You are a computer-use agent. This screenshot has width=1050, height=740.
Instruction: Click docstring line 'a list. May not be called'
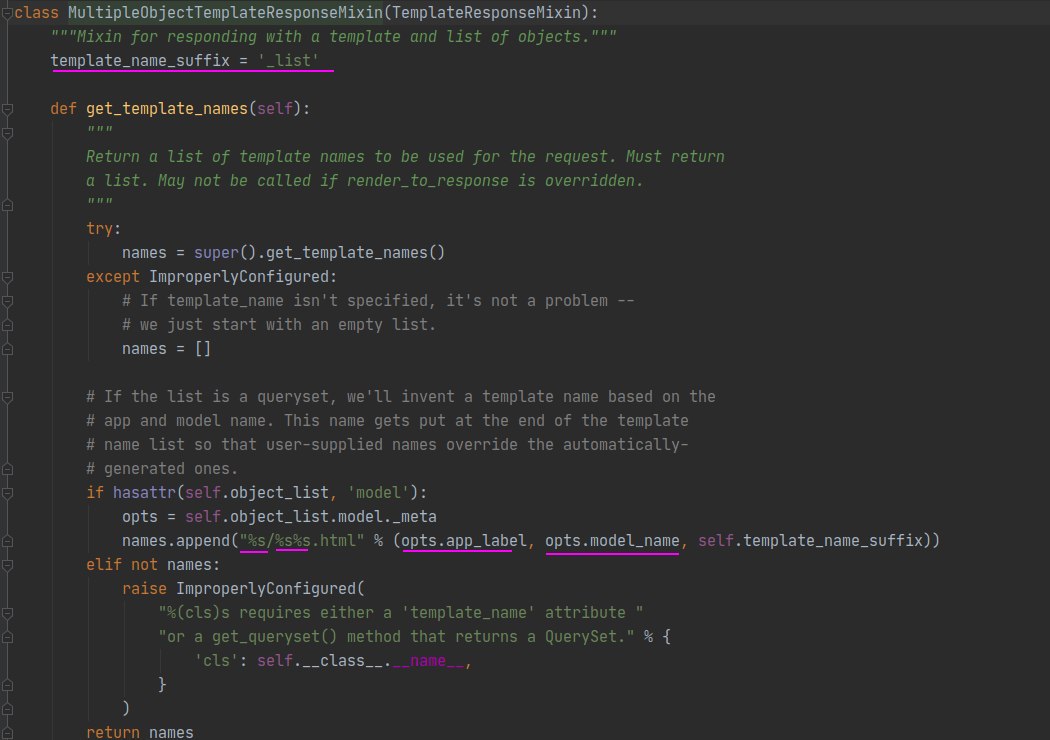(365, 181)
